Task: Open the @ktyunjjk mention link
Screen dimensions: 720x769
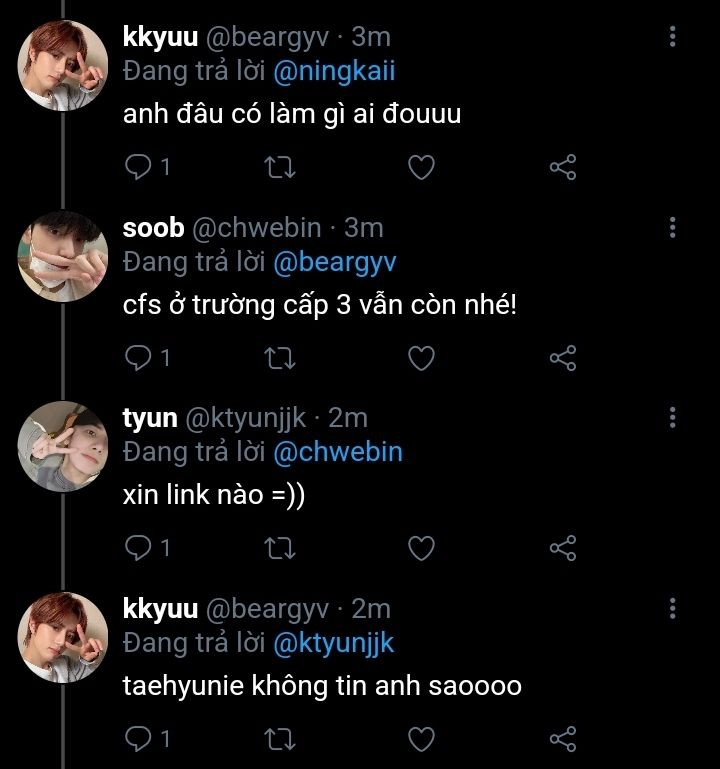Action: (333, 643)
